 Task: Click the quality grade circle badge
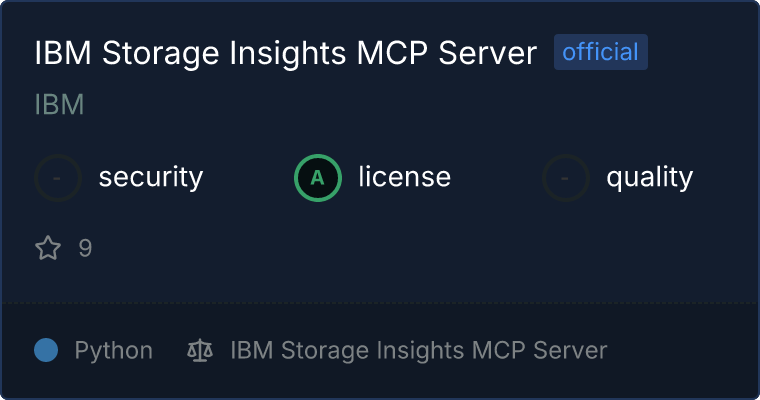tap(566, 178)
